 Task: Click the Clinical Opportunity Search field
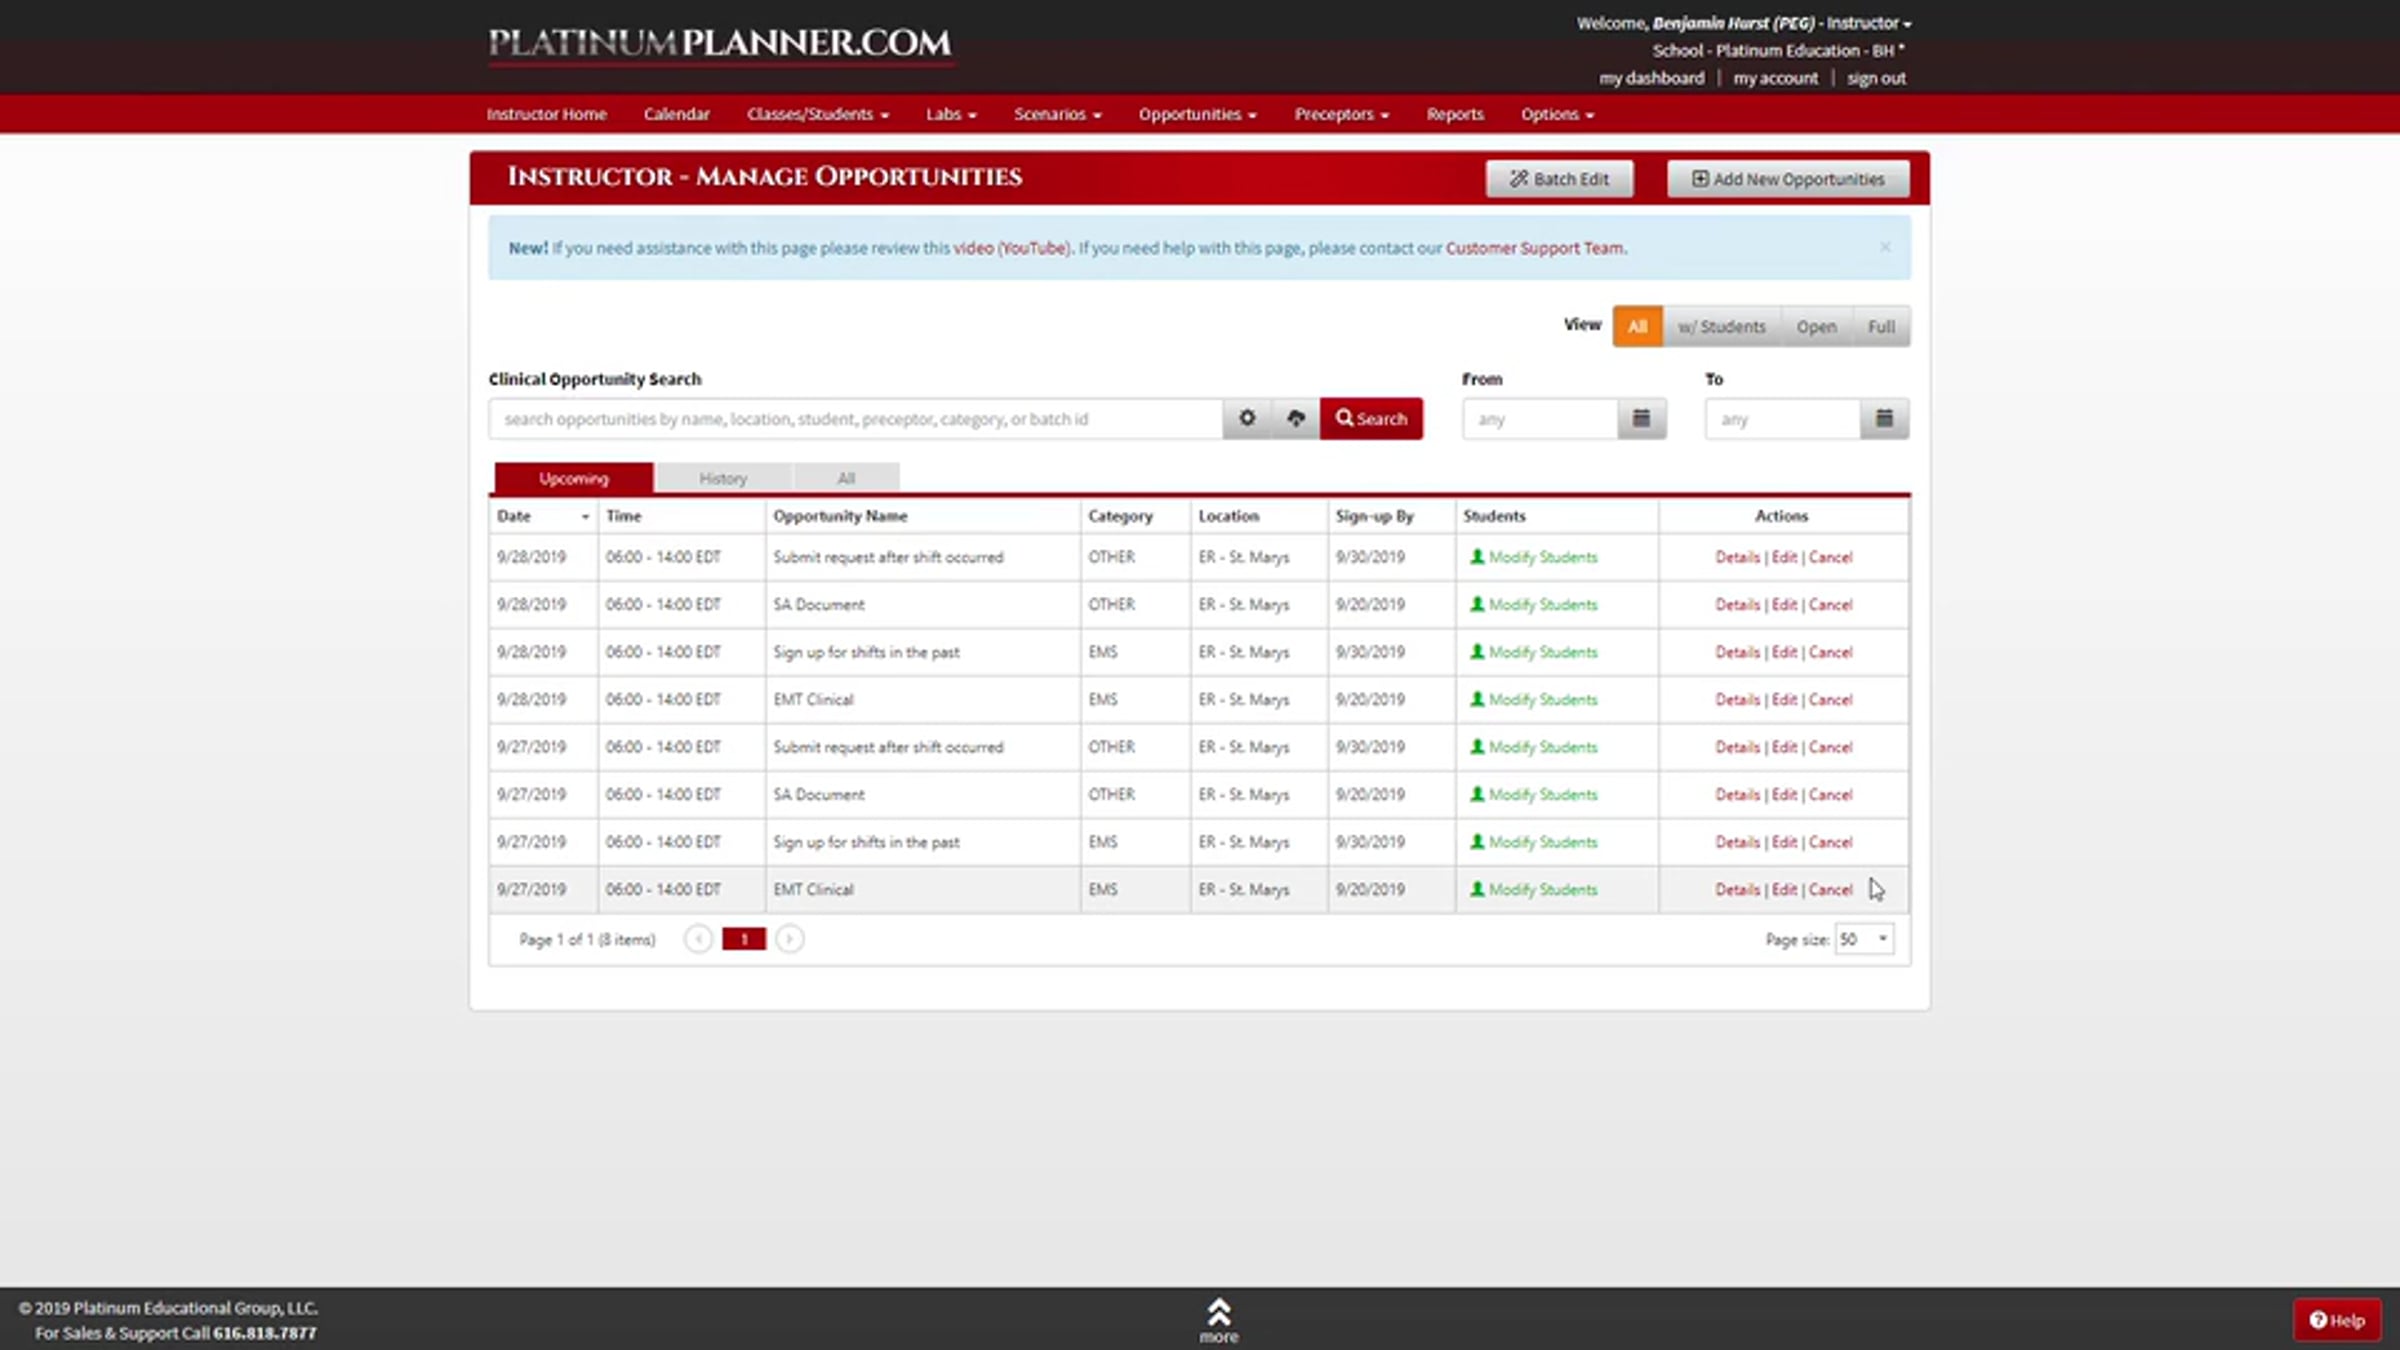pyautogui.click(x=855, y=418)
